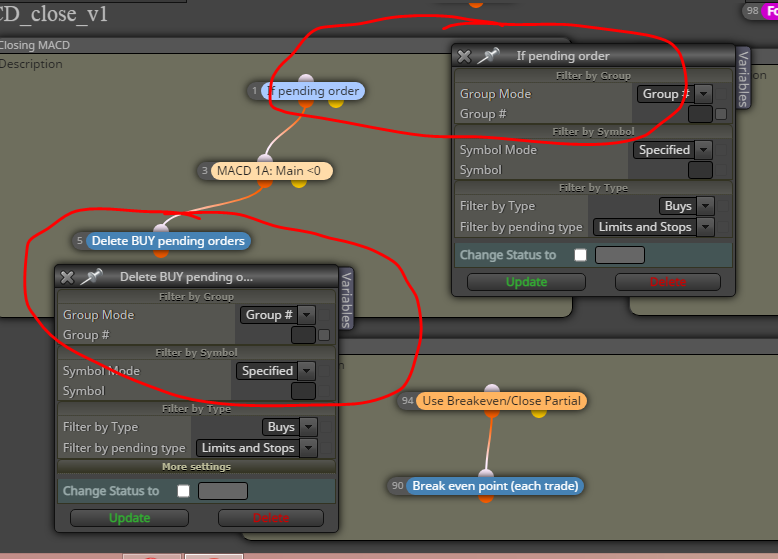Expand More settings in Delete BUY panel
The width and height of the screenshot is (778, 559).
click(196, 467)
